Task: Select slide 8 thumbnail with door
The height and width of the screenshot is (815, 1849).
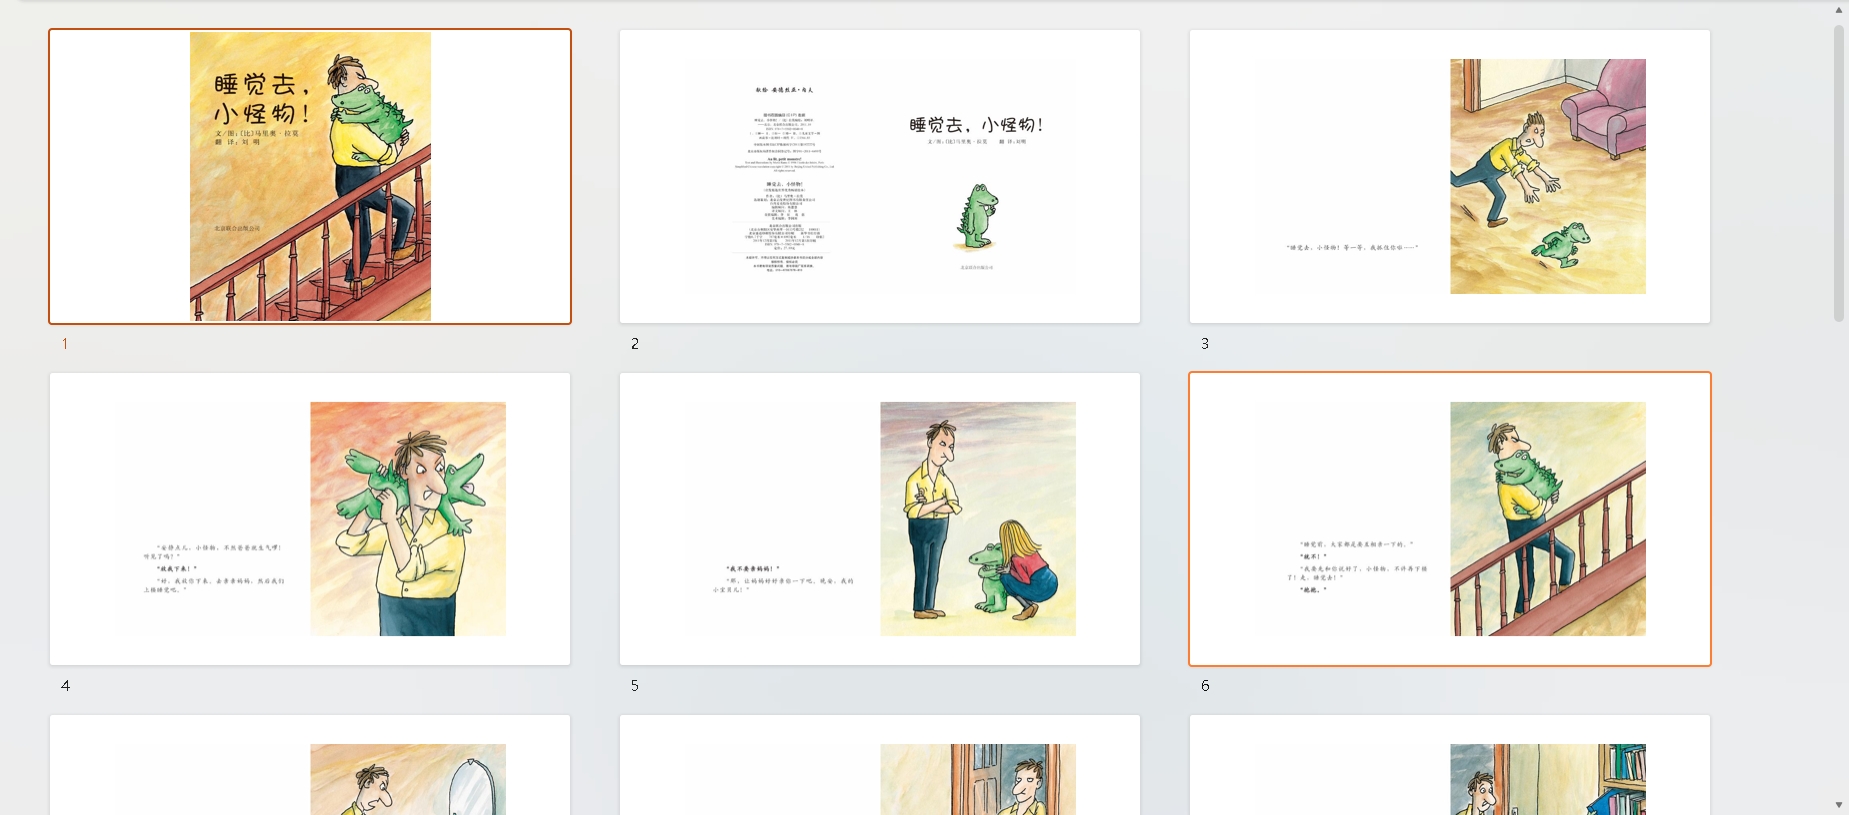Action: [x=880, y=765]
